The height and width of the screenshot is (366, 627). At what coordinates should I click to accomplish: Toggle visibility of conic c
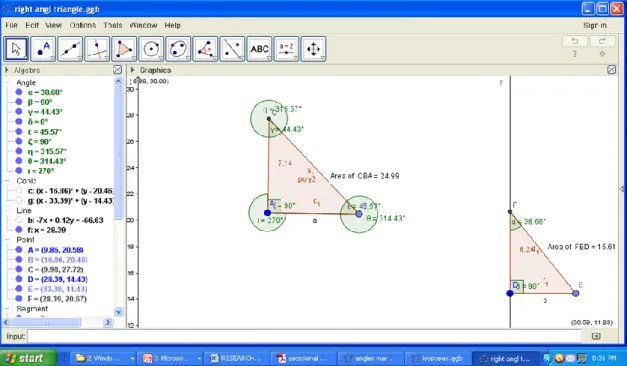pyautogui.click(x=19, y=191)
